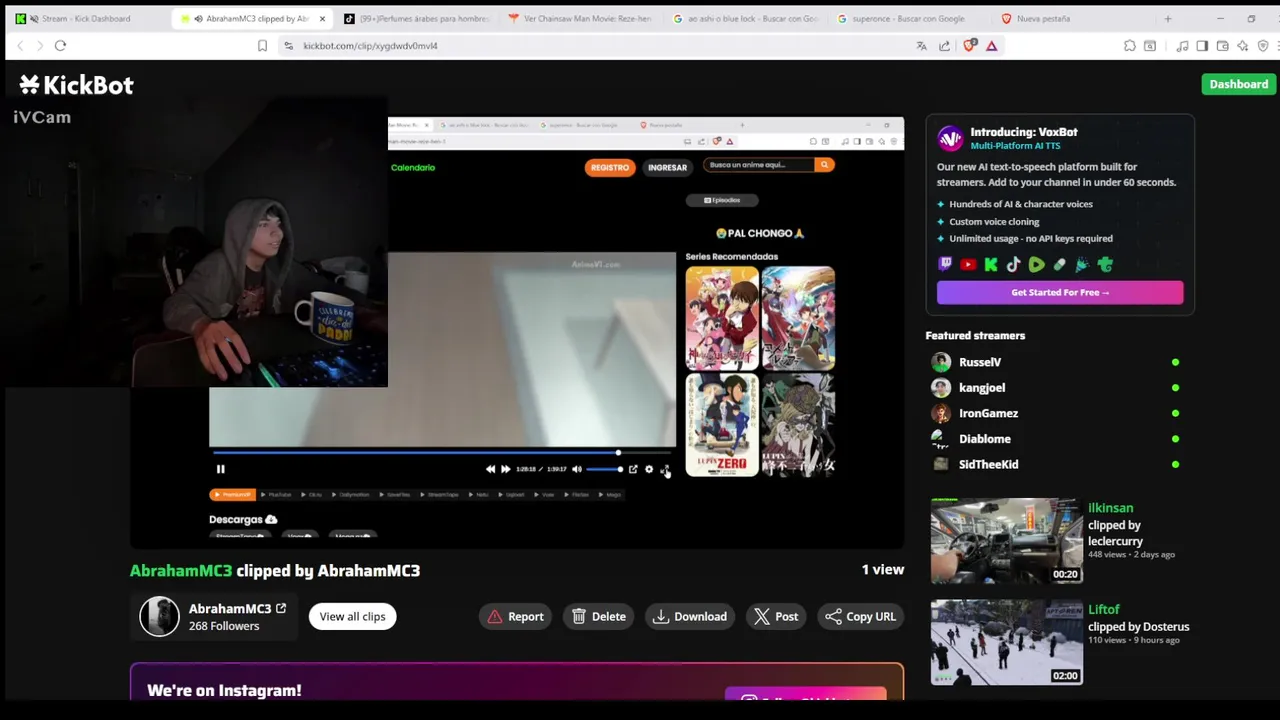Viewport: 1280px width, 720px height.
Task: Click the Rumble icon in VoxBot card
Action: point(1036,264)
